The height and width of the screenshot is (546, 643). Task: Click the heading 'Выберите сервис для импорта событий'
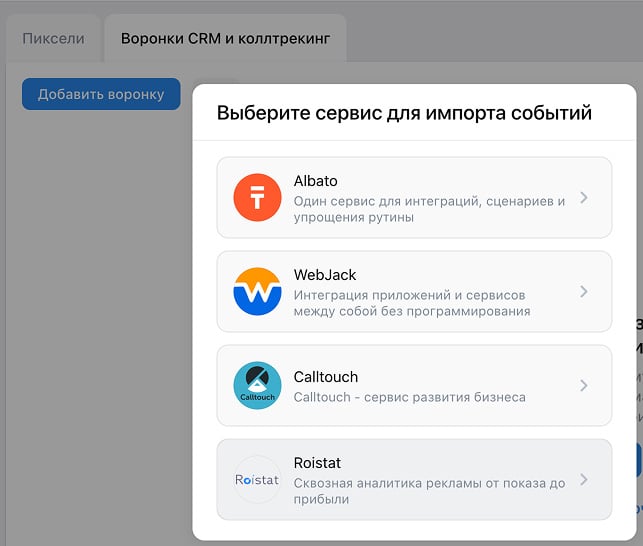(404, 113)
